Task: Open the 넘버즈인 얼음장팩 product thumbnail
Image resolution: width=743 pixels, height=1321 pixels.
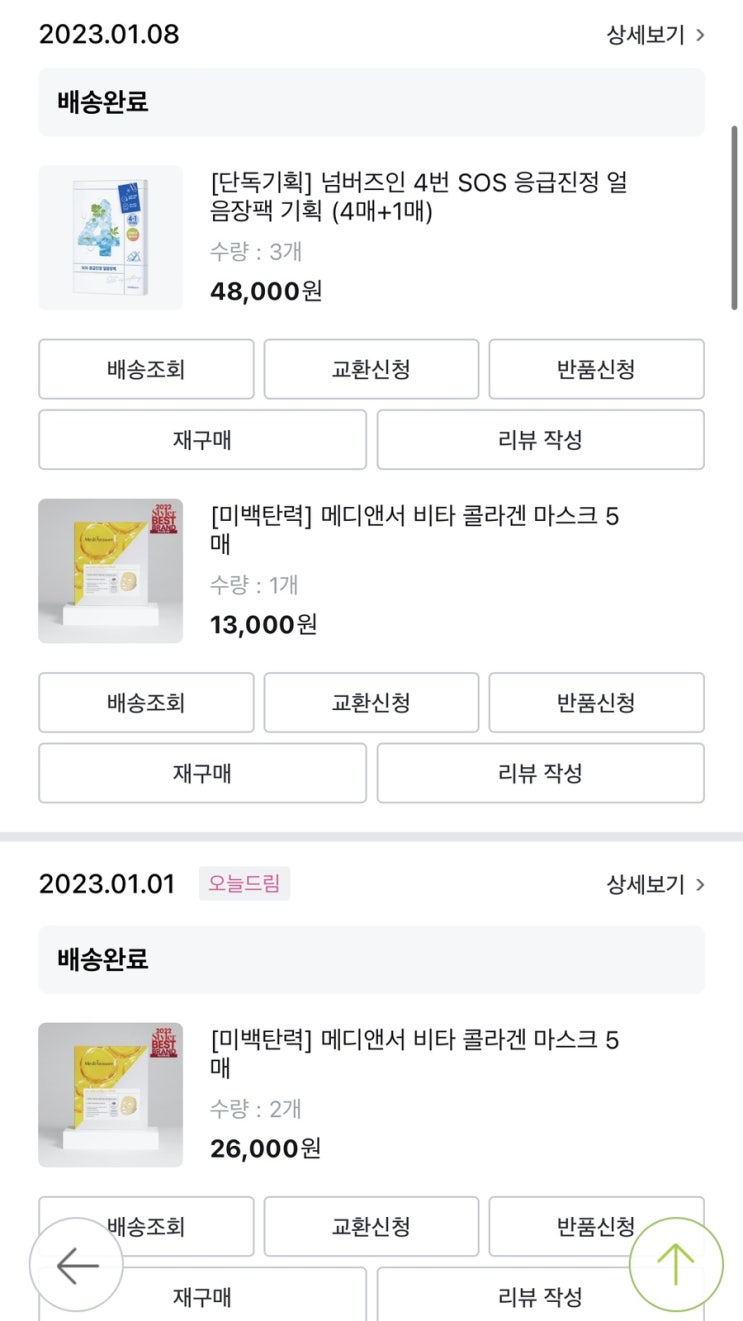Action: [110, 237]
